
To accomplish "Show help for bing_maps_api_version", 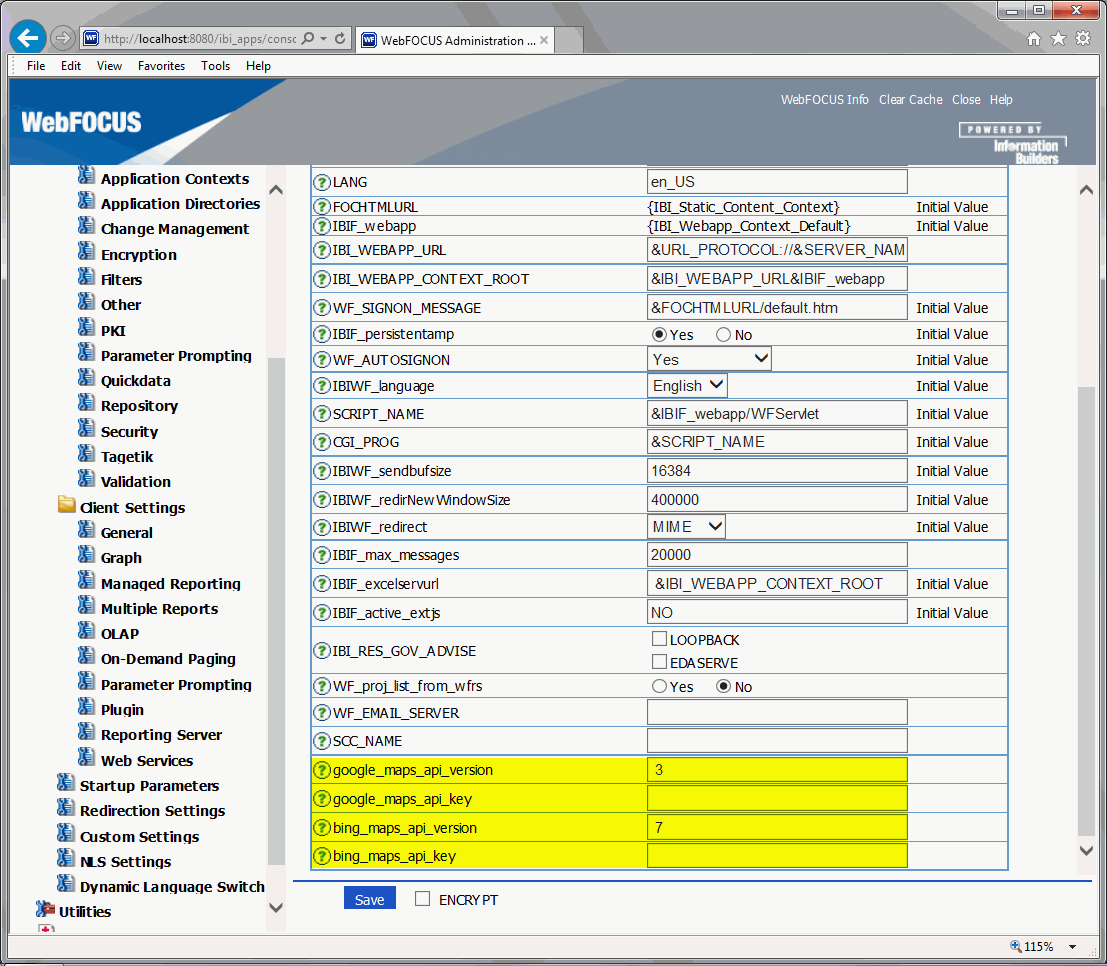I will 322,828.
